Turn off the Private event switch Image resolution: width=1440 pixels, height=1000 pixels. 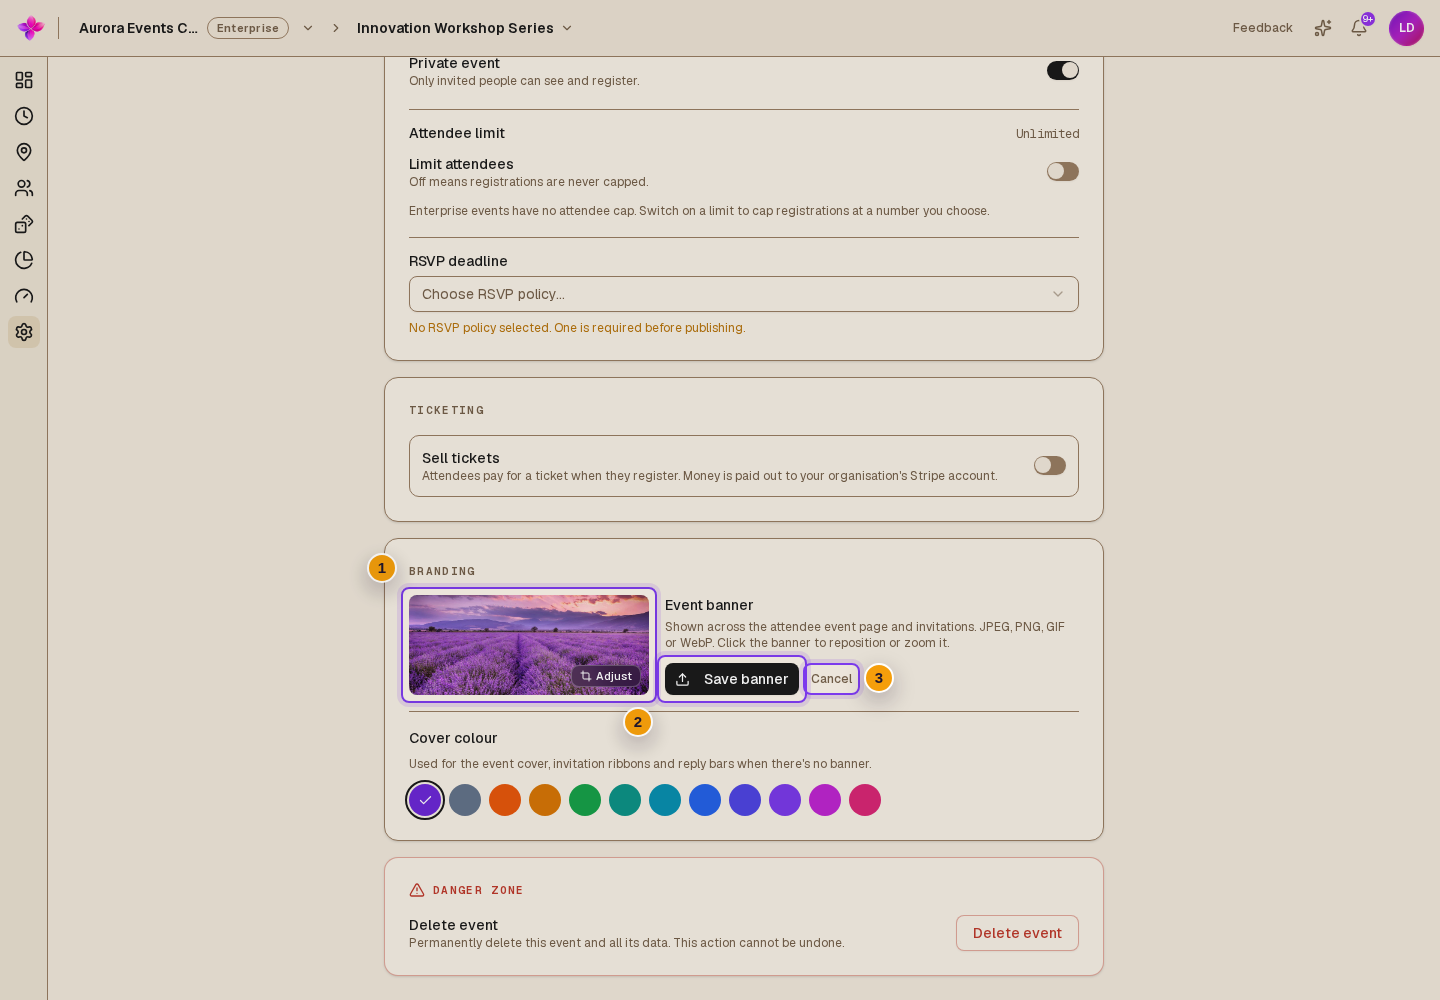1063,70
